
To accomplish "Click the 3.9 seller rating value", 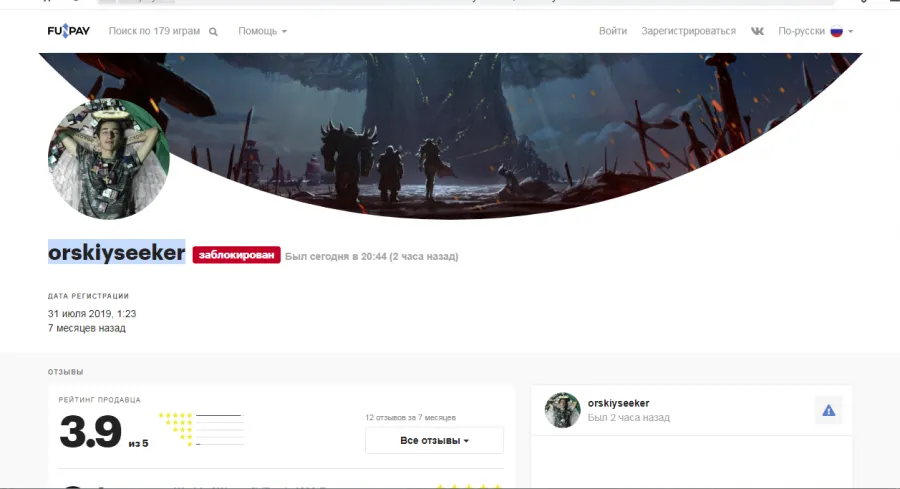I will [x=91, y=432].
